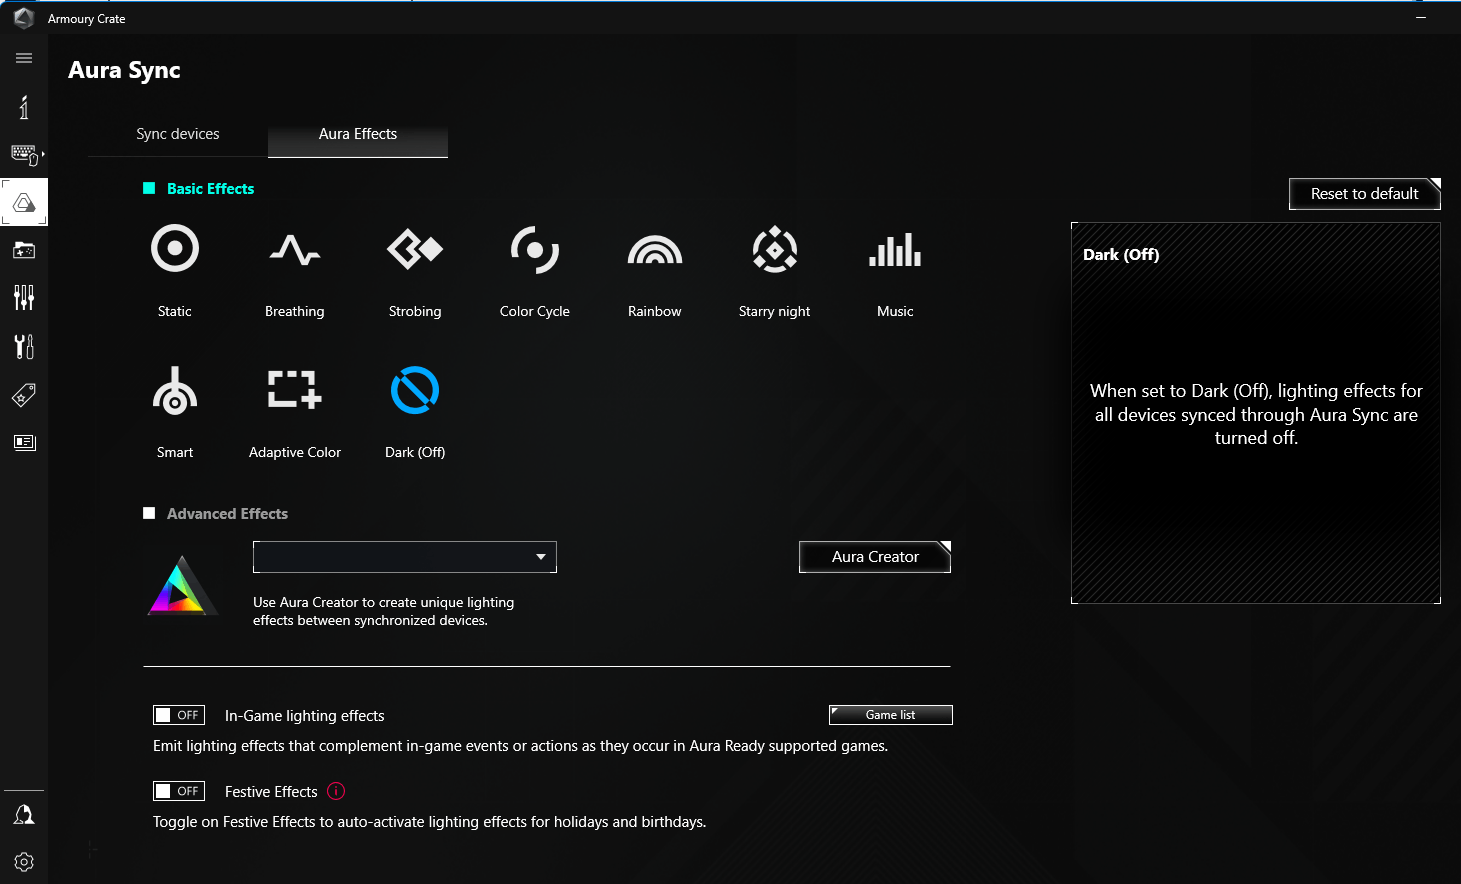Select the Static lighting effect icon
The height and width of the screenshot is (884, 1461).
coord(175,248)
